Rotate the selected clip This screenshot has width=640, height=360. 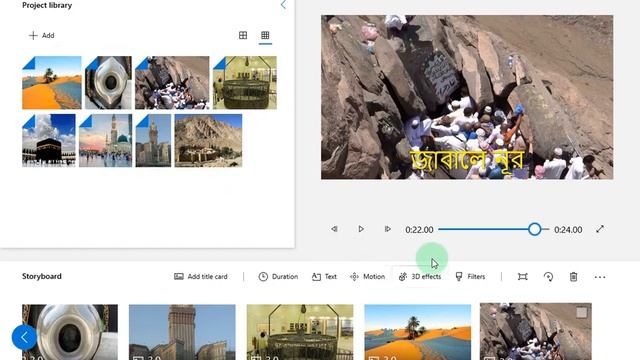pos(548,277)
